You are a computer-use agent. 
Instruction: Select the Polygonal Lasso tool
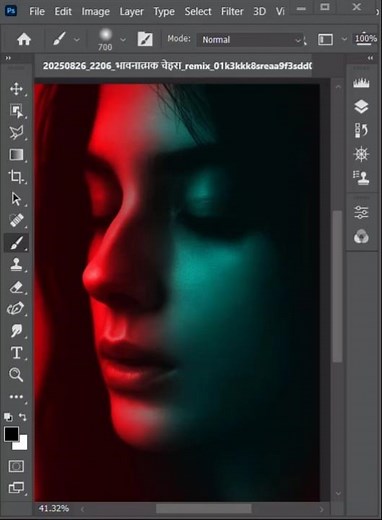(16, 132)
